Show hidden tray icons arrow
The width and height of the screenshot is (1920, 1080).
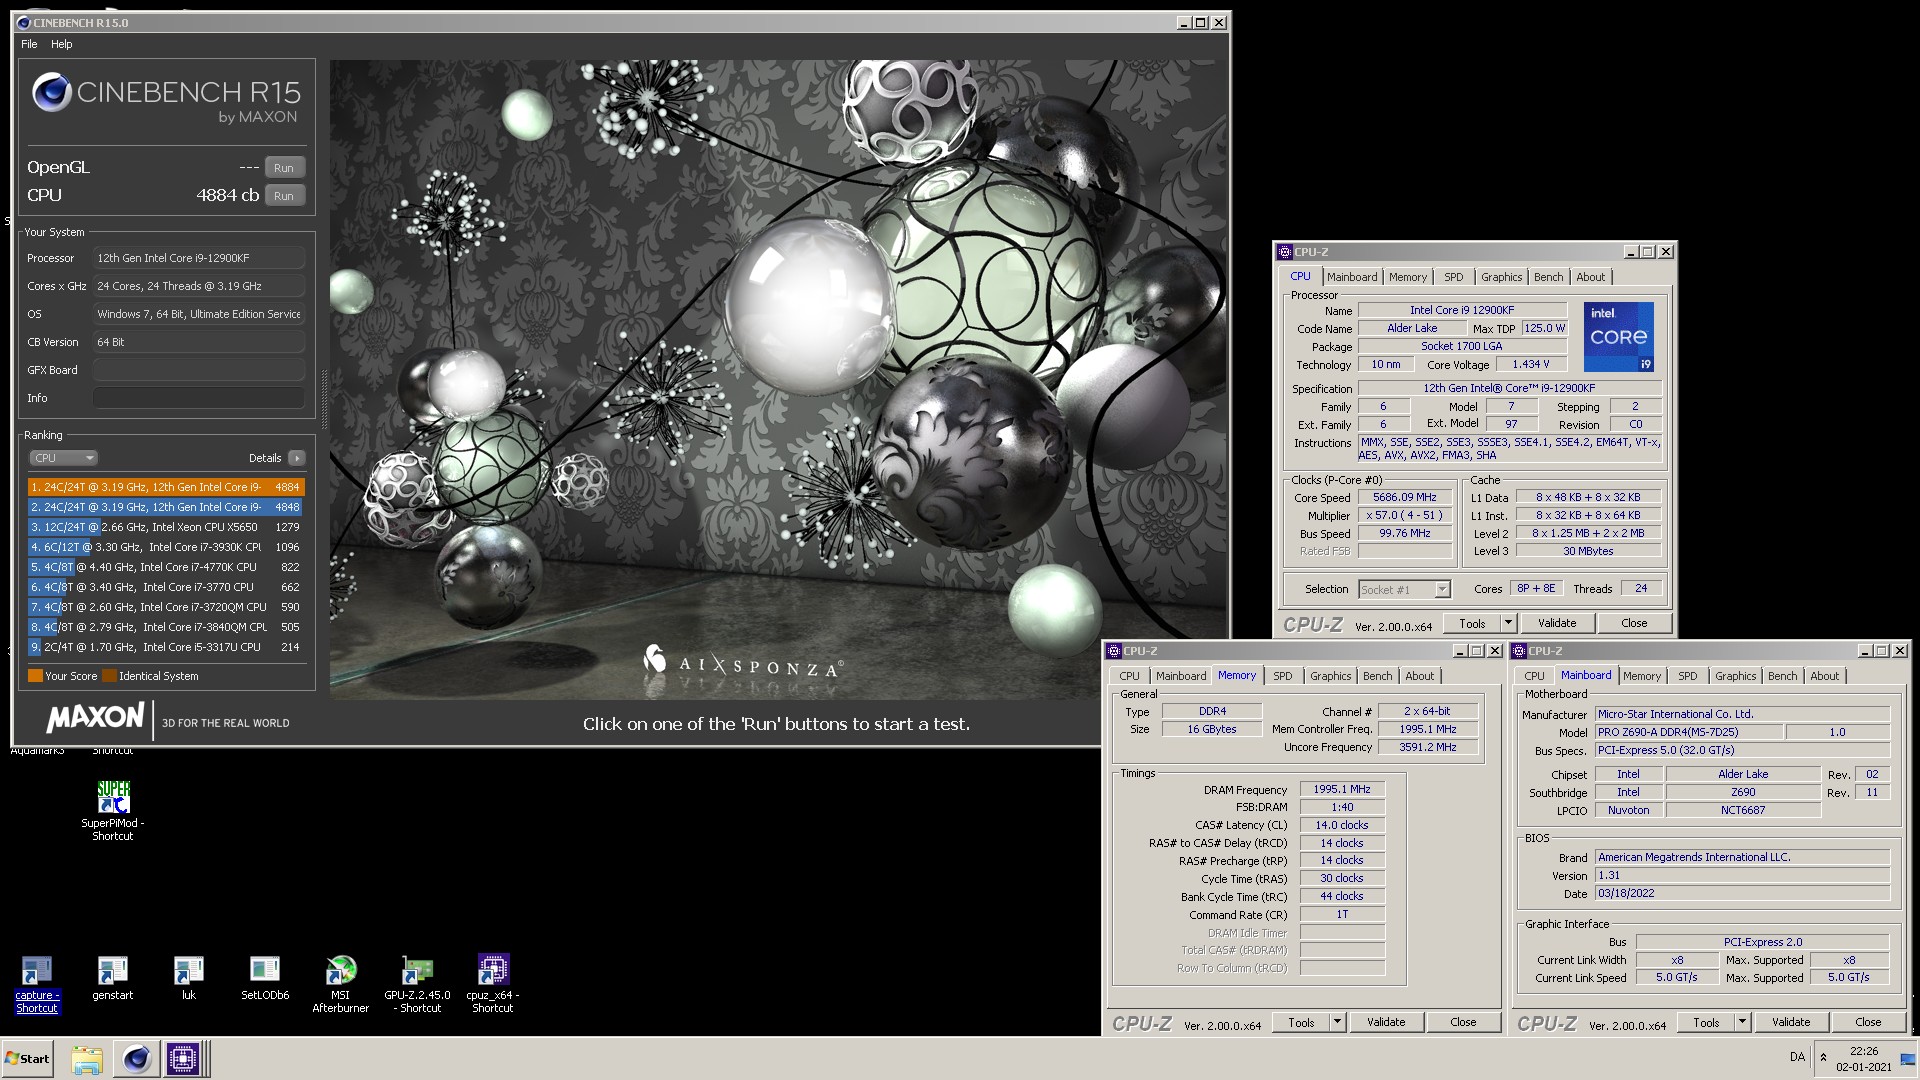tap(1823, 1057)
